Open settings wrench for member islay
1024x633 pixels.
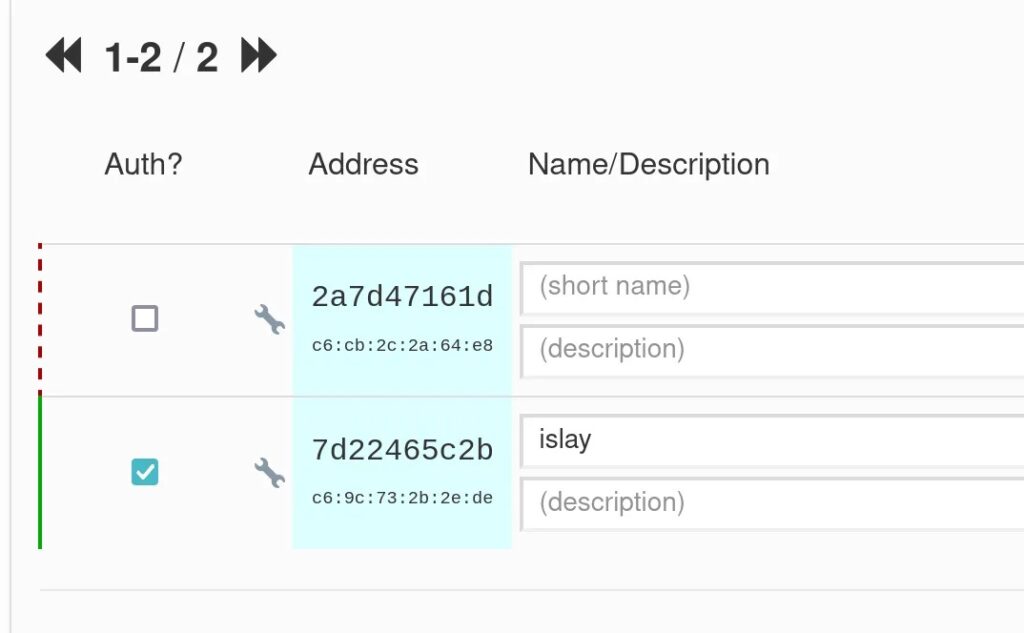(x=269, y=472)
